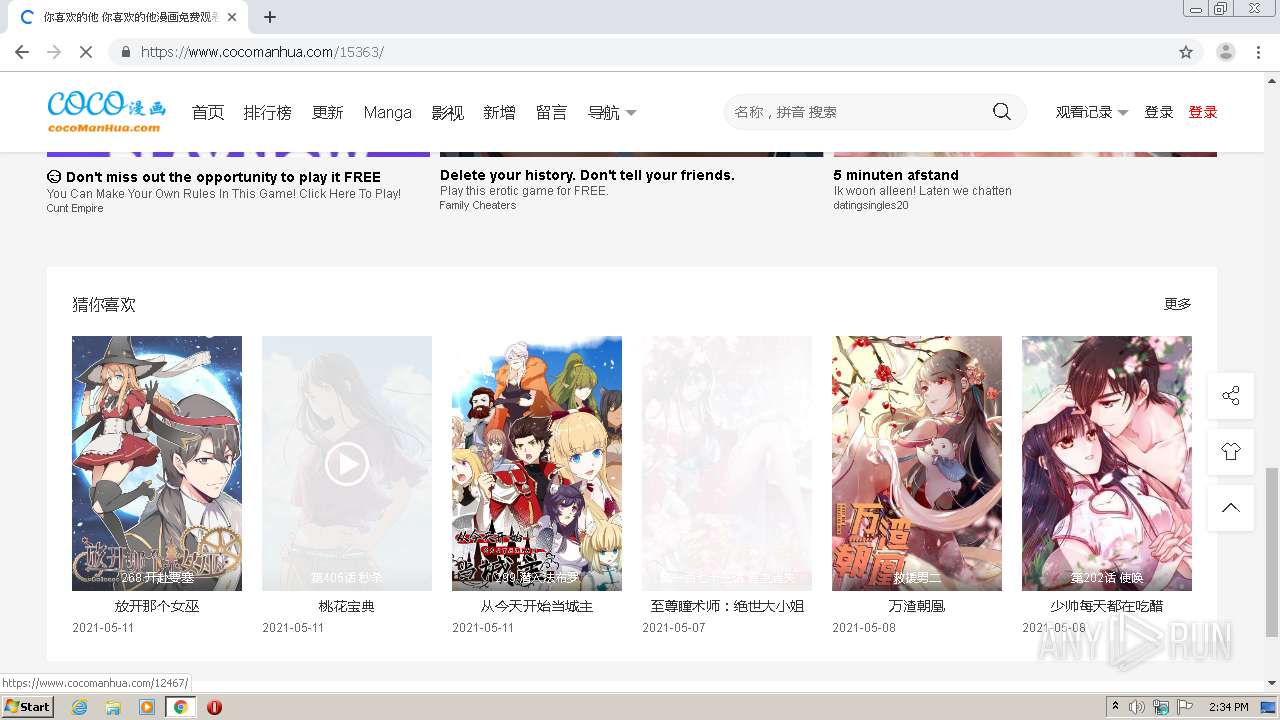
Task: Open the 万渣朝凰 cover thumbnail
Action: click(917, 463)
